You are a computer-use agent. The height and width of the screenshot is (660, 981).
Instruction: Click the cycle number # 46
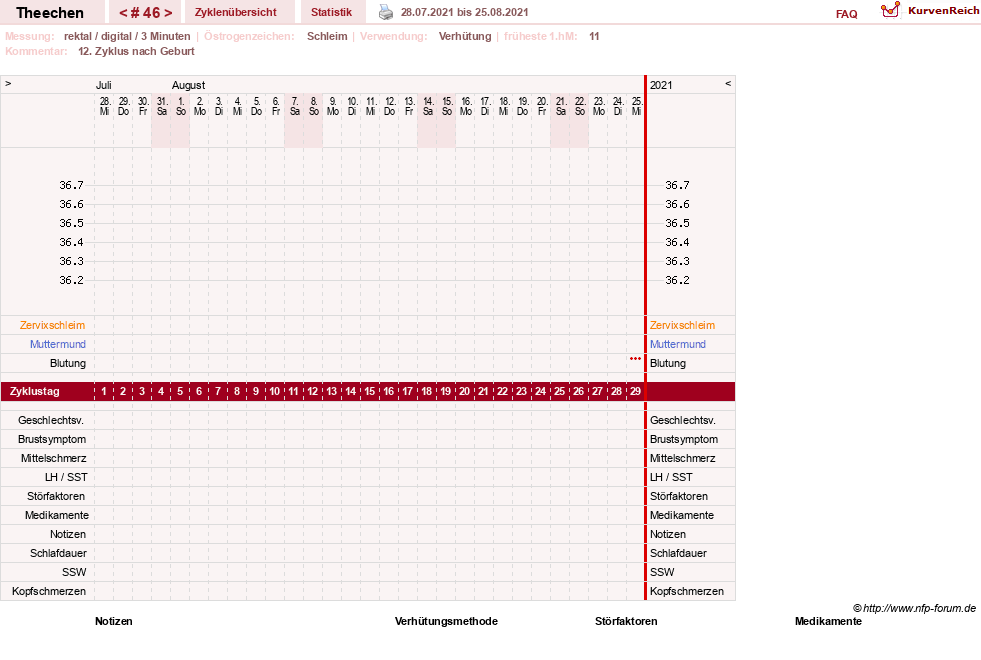tap(145, 13)
